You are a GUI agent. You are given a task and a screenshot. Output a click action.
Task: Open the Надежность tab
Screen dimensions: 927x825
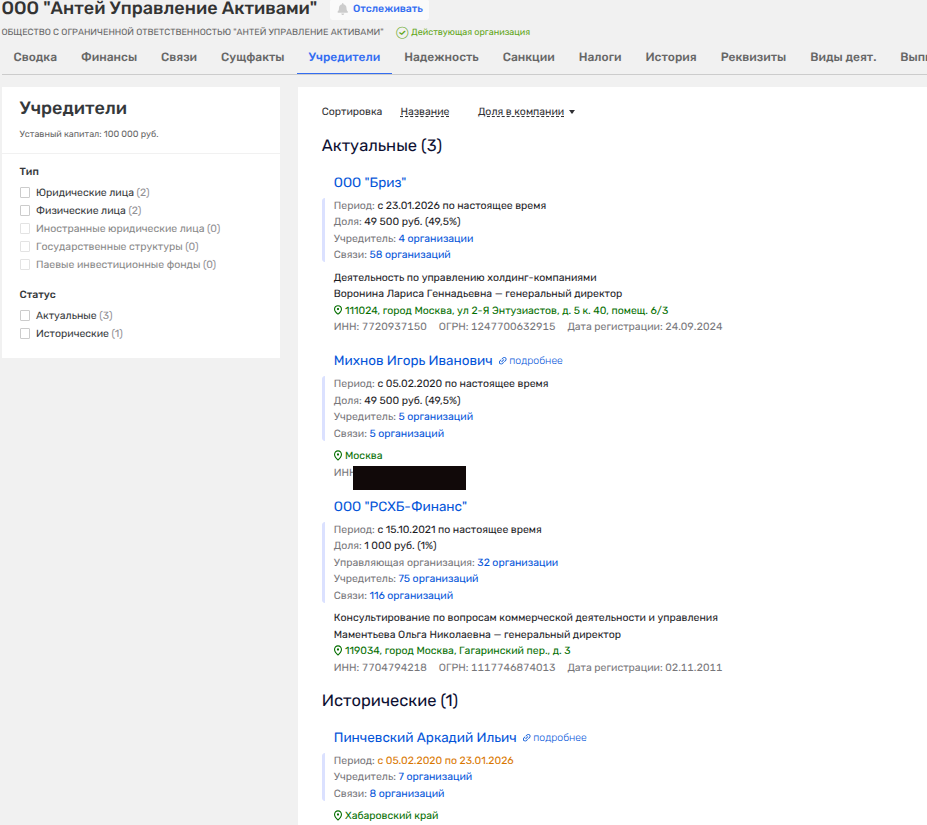441,57
